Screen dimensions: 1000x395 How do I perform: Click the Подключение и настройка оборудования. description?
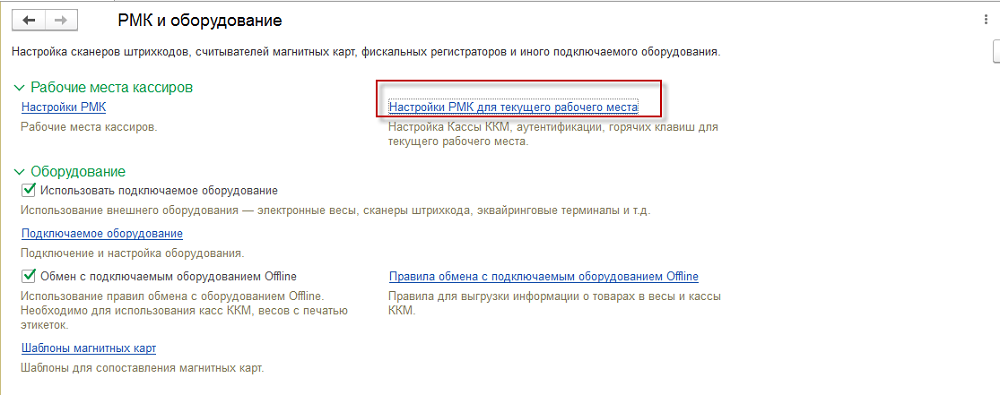pos(133,253)
